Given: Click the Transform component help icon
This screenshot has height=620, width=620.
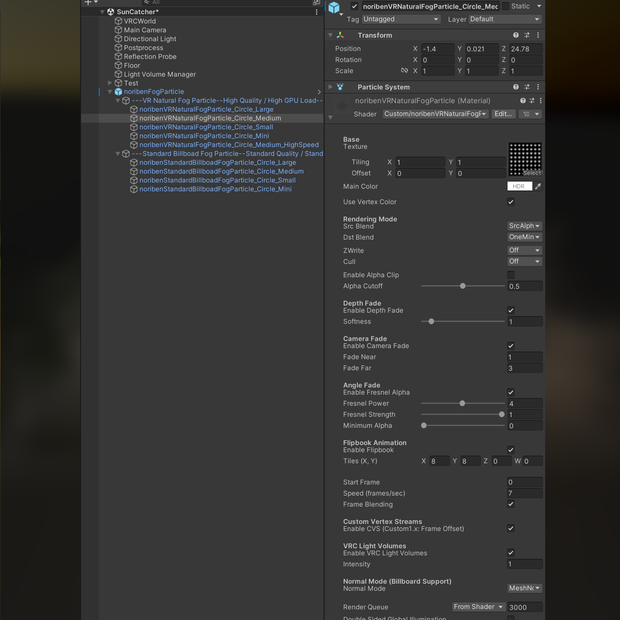Looking at the screenshot, I should click(x=516, y=35).
